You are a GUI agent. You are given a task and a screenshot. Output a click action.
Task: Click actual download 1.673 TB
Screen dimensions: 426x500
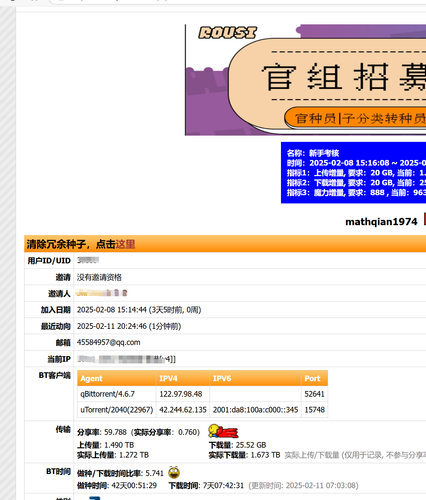click(265, 455)
